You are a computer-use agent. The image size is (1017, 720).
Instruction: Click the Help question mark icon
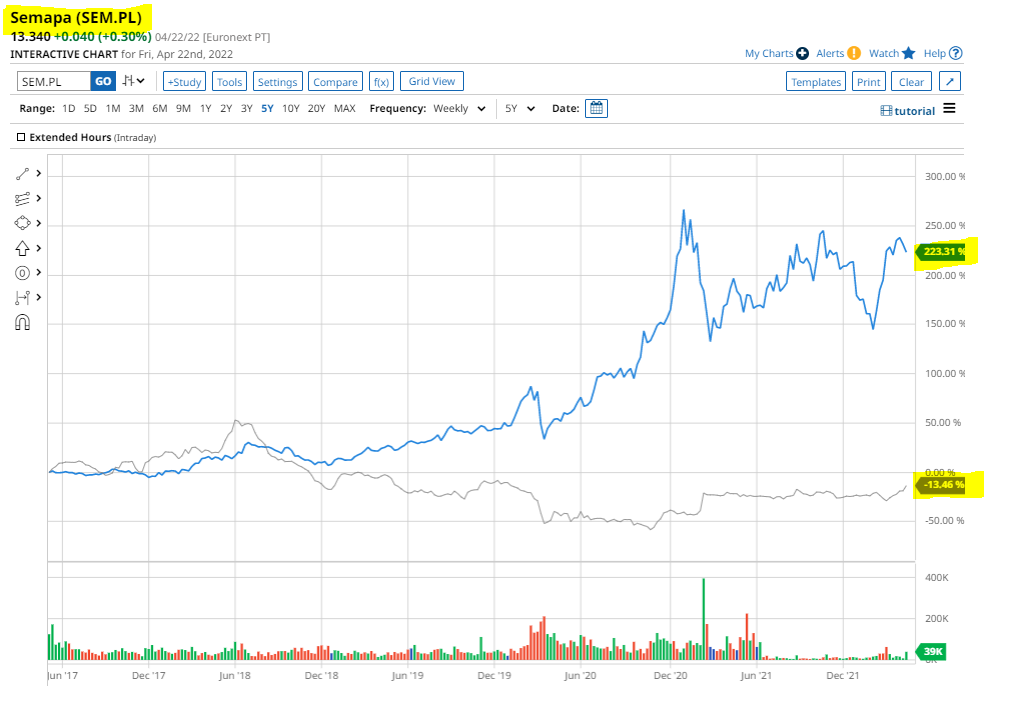pos(955,53)
